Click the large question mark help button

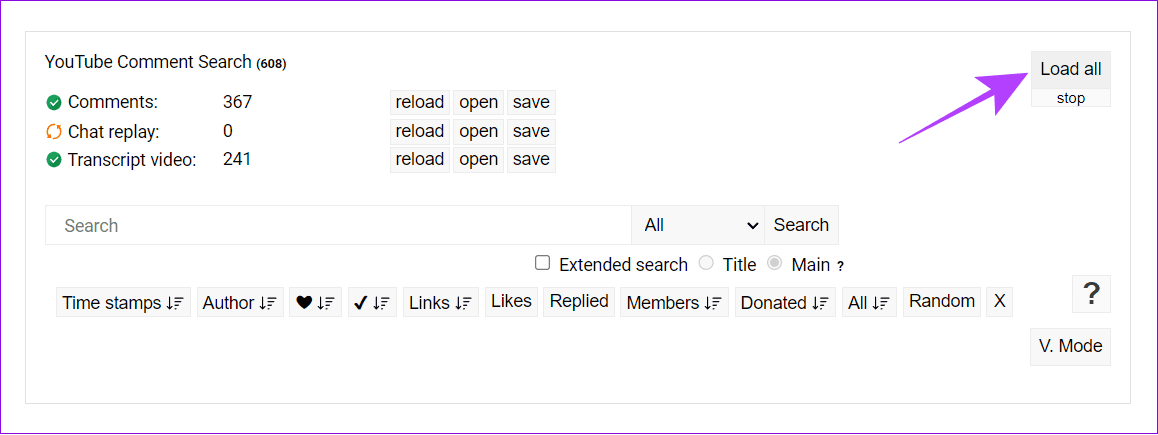pos(1091,294)
